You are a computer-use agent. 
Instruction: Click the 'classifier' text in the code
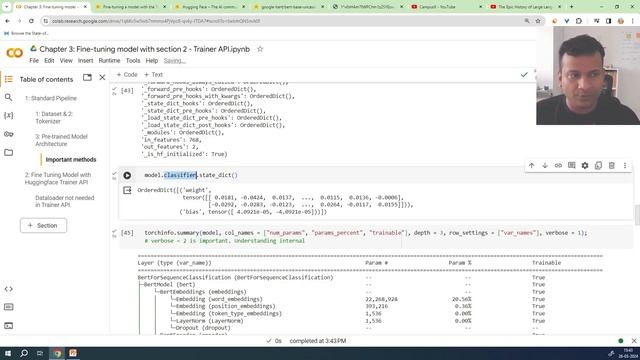(180, 175)
